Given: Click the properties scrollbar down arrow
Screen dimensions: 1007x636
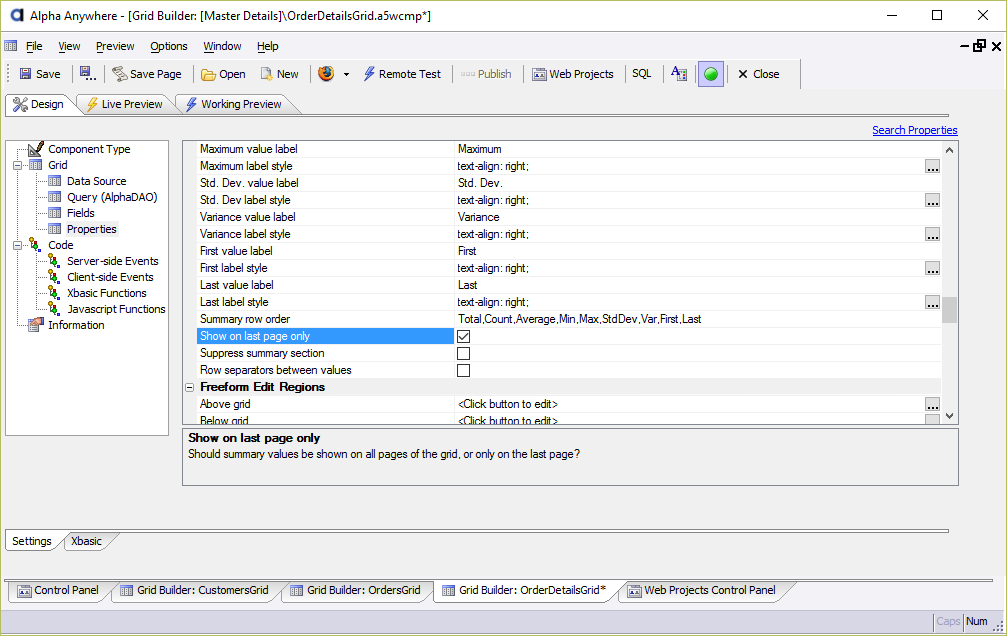Looking at the screenshot, I should click(x=950, y=416).
